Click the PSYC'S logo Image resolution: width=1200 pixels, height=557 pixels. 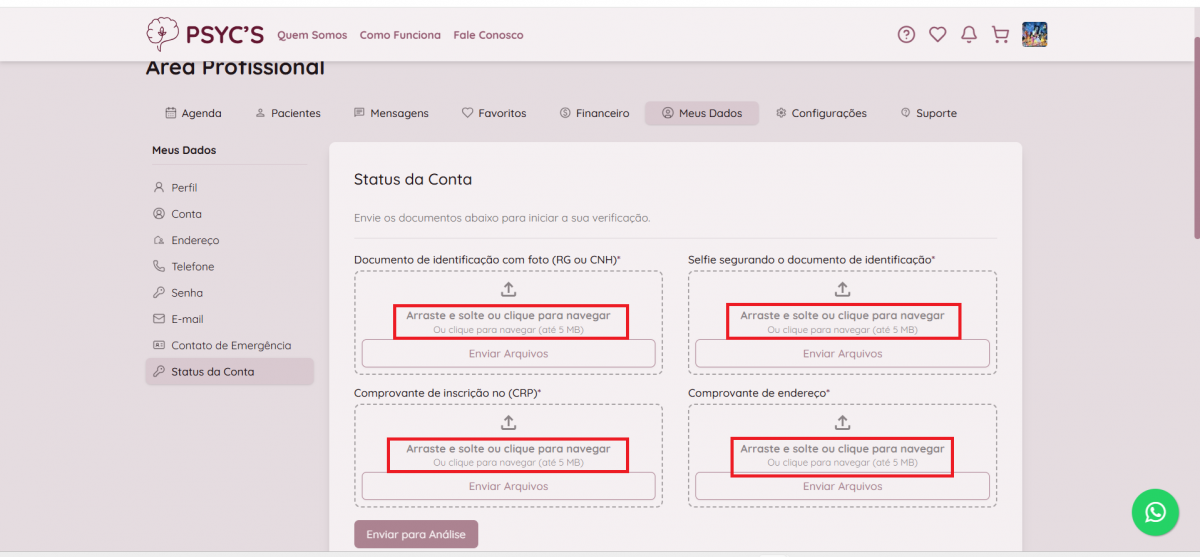point(205,35)
